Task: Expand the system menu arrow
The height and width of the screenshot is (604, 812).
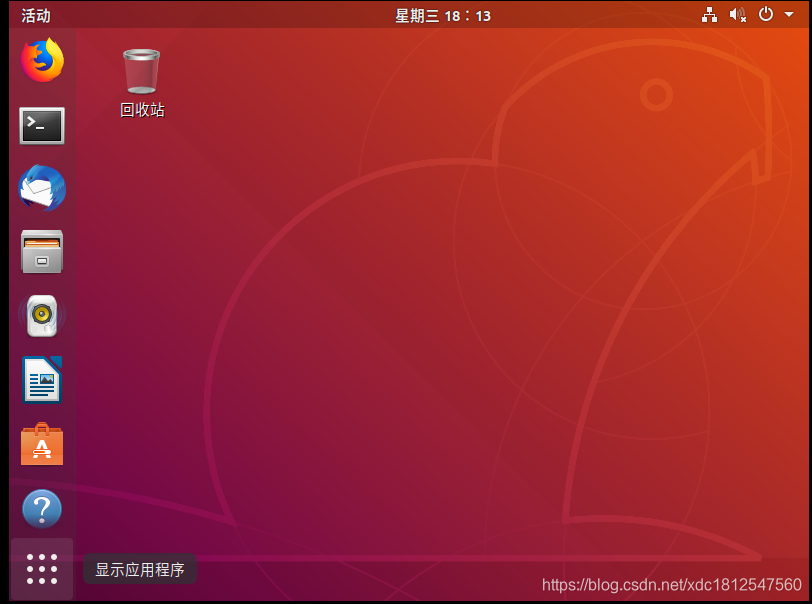Action: (789, 15)
